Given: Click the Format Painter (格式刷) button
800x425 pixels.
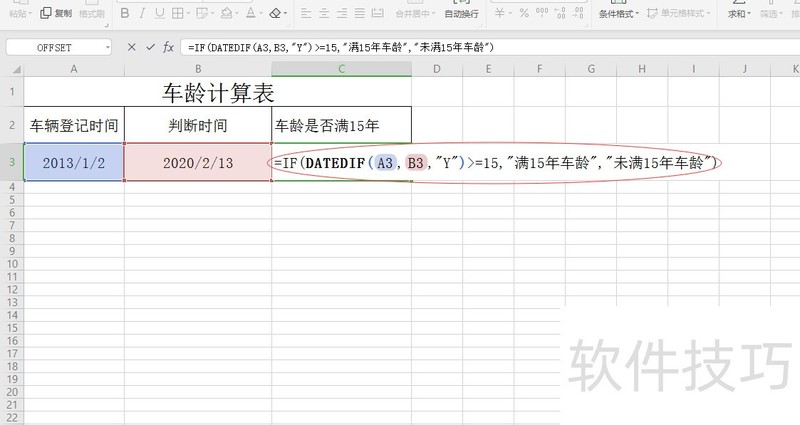Looking at the screenshot, I should (x=92, y=14).
